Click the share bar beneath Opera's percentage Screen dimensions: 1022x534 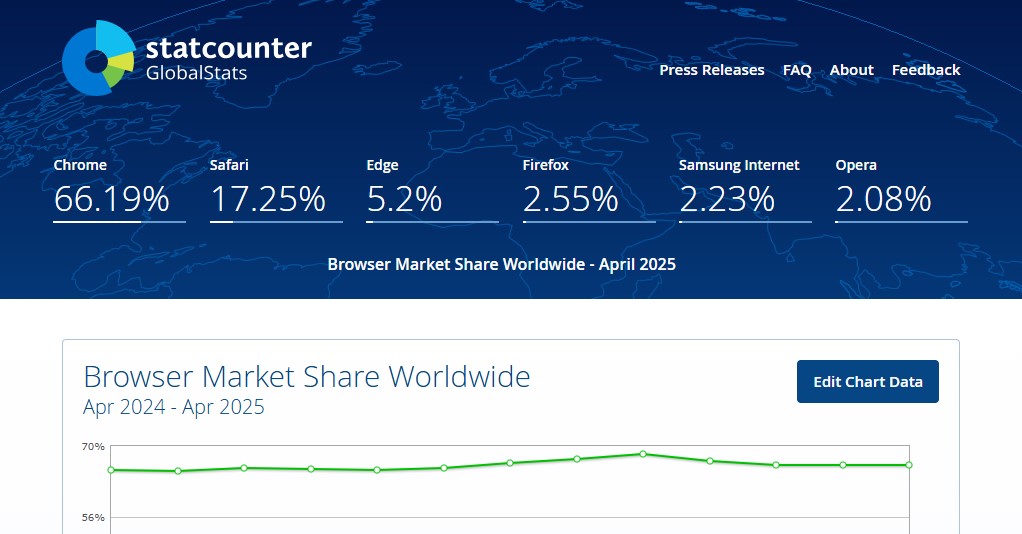[901, 221]
